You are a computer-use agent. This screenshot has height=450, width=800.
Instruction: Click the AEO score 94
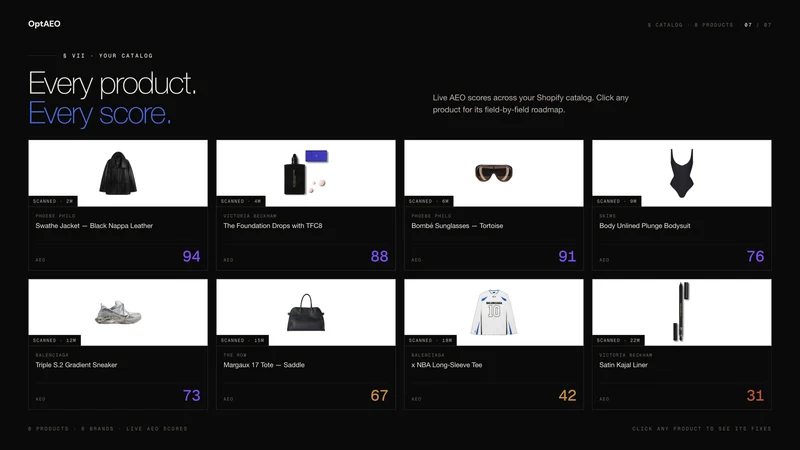tap(191, 256)
